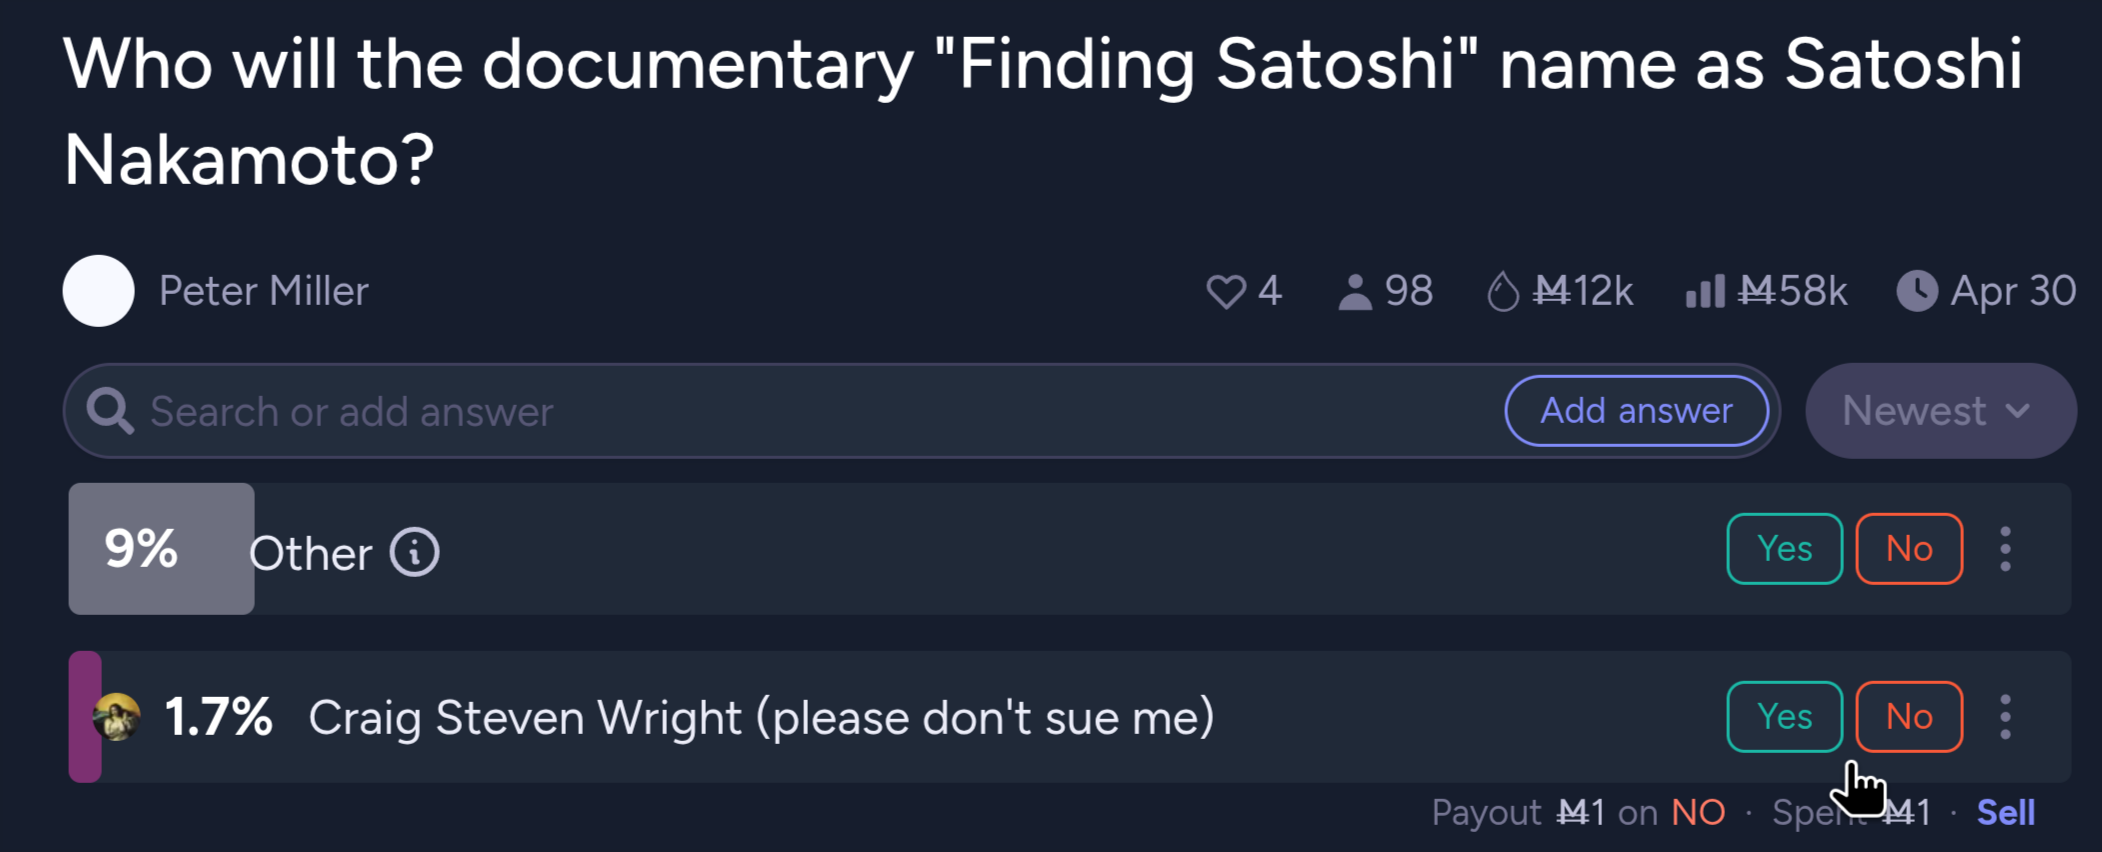This screenshot has width=2102, height=852.
Task: Open three-dot menu for Other answer
Action: tap(2005, 549)
